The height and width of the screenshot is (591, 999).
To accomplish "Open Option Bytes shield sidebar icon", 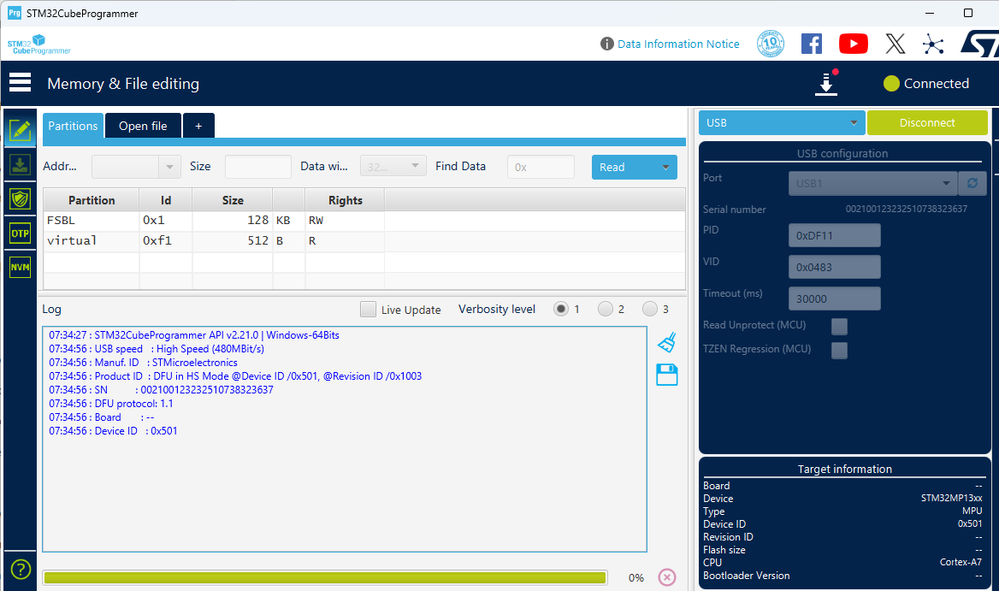I will [x=20, y=199].
